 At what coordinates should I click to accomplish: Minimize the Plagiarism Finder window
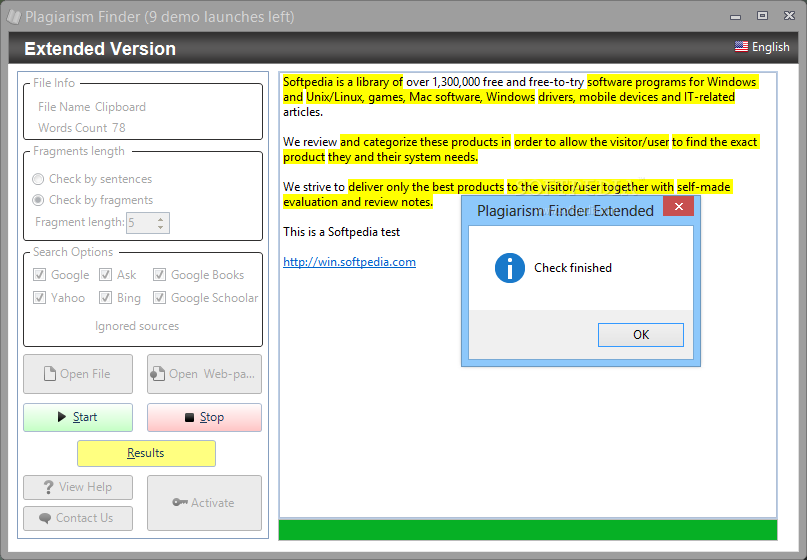click(735, 17)
